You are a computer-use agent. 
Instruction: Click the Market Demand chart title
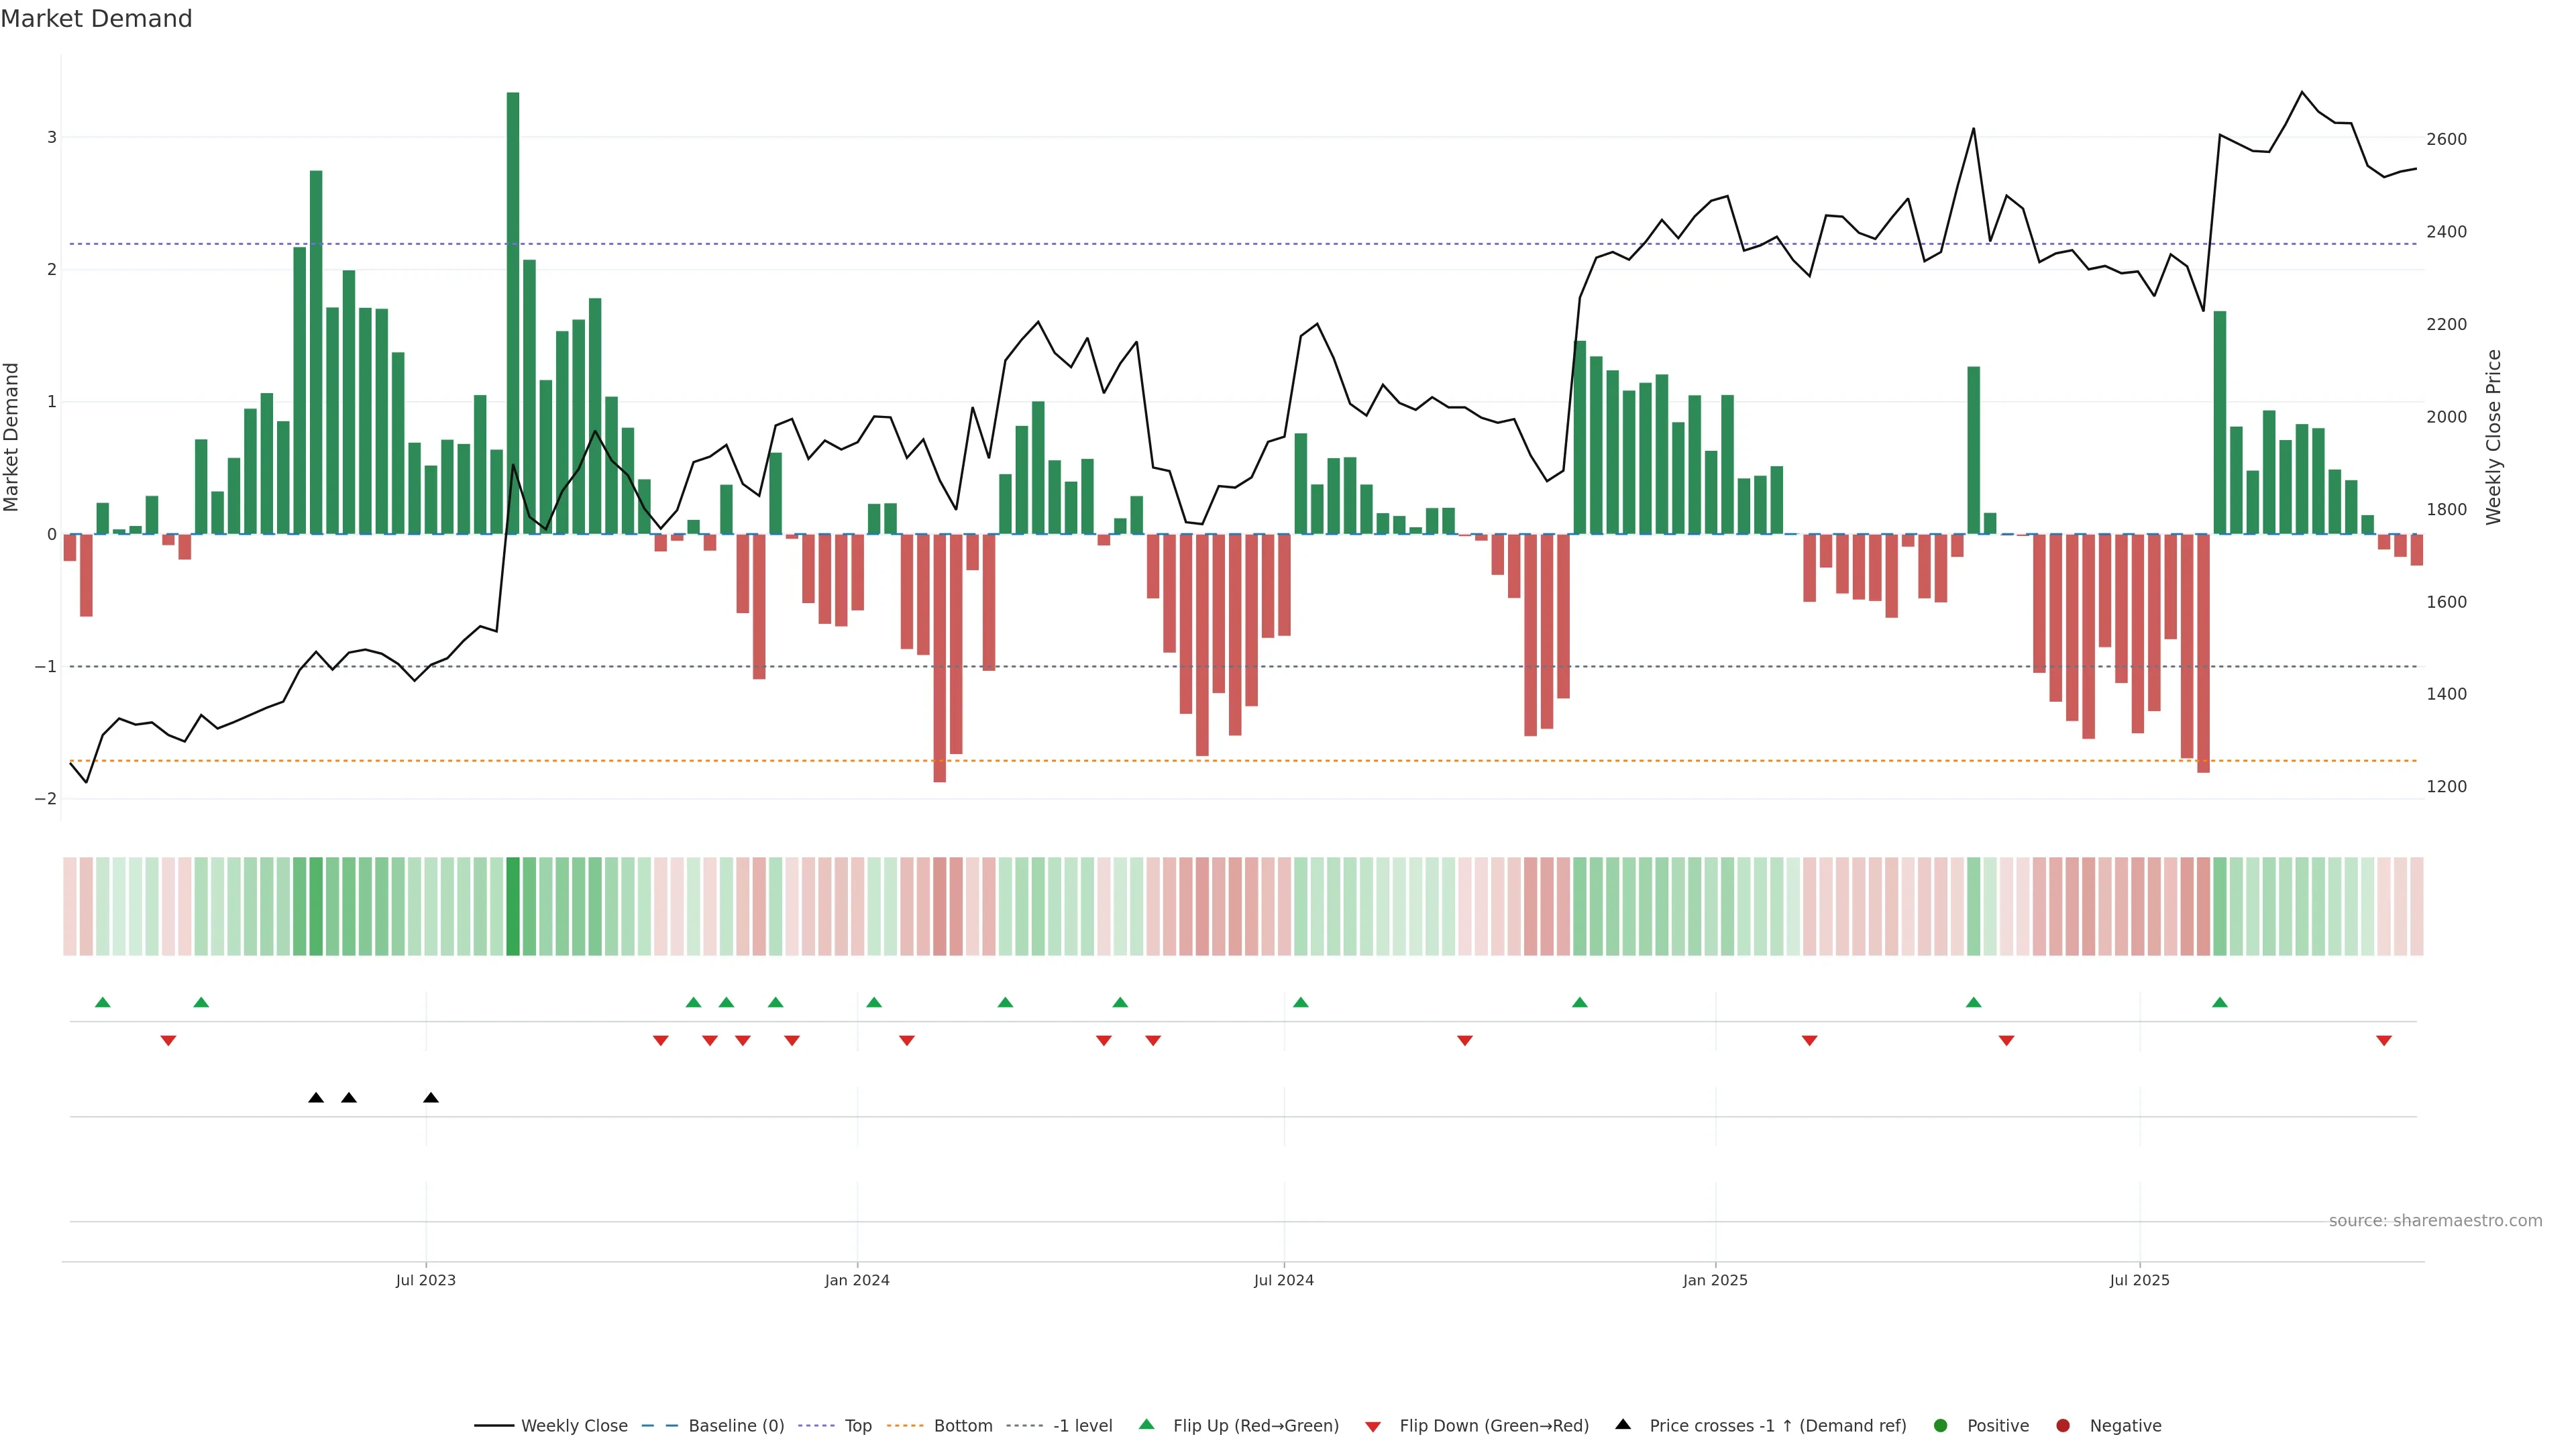pos(96,19)
